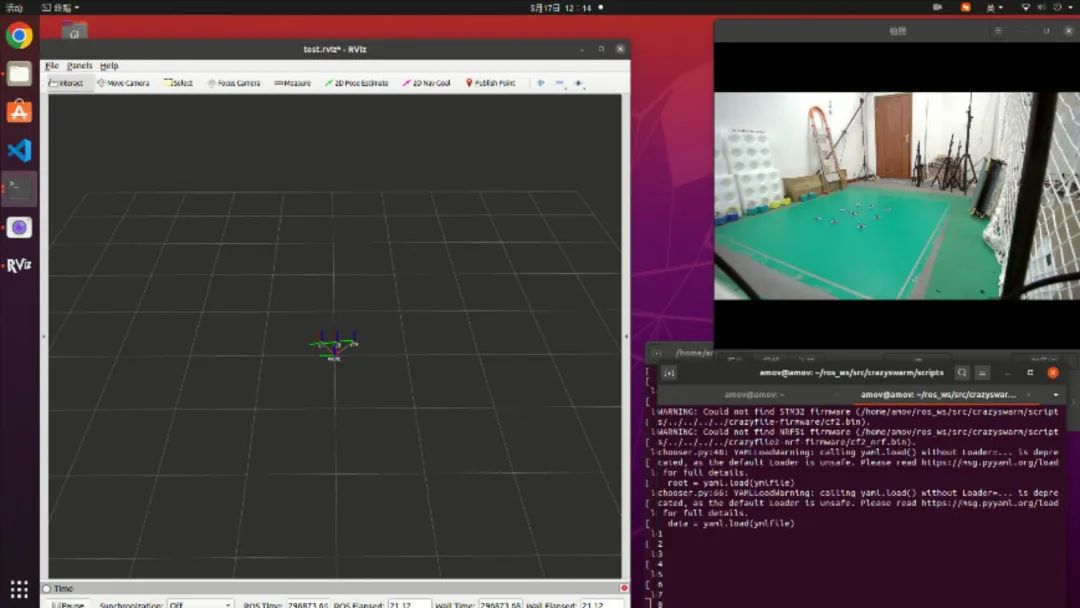Click the new tab button in terminal
Image resolution: width=1080 pixels, height=608 pixels.
(x=669, y=373)
